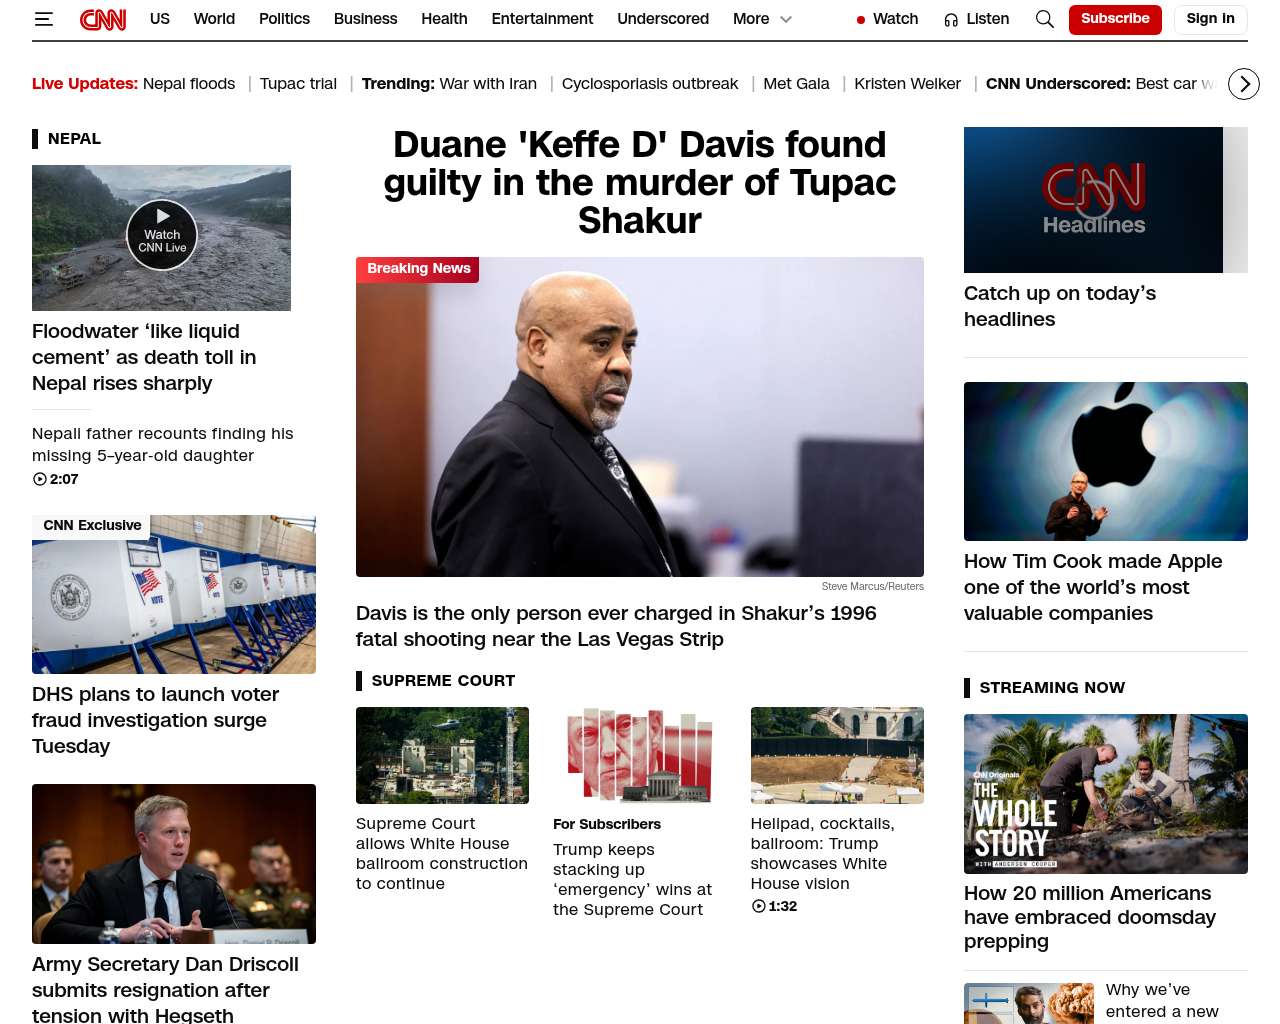
Task: Open the Underscored menu item
Action: click(x=663, y=19)
